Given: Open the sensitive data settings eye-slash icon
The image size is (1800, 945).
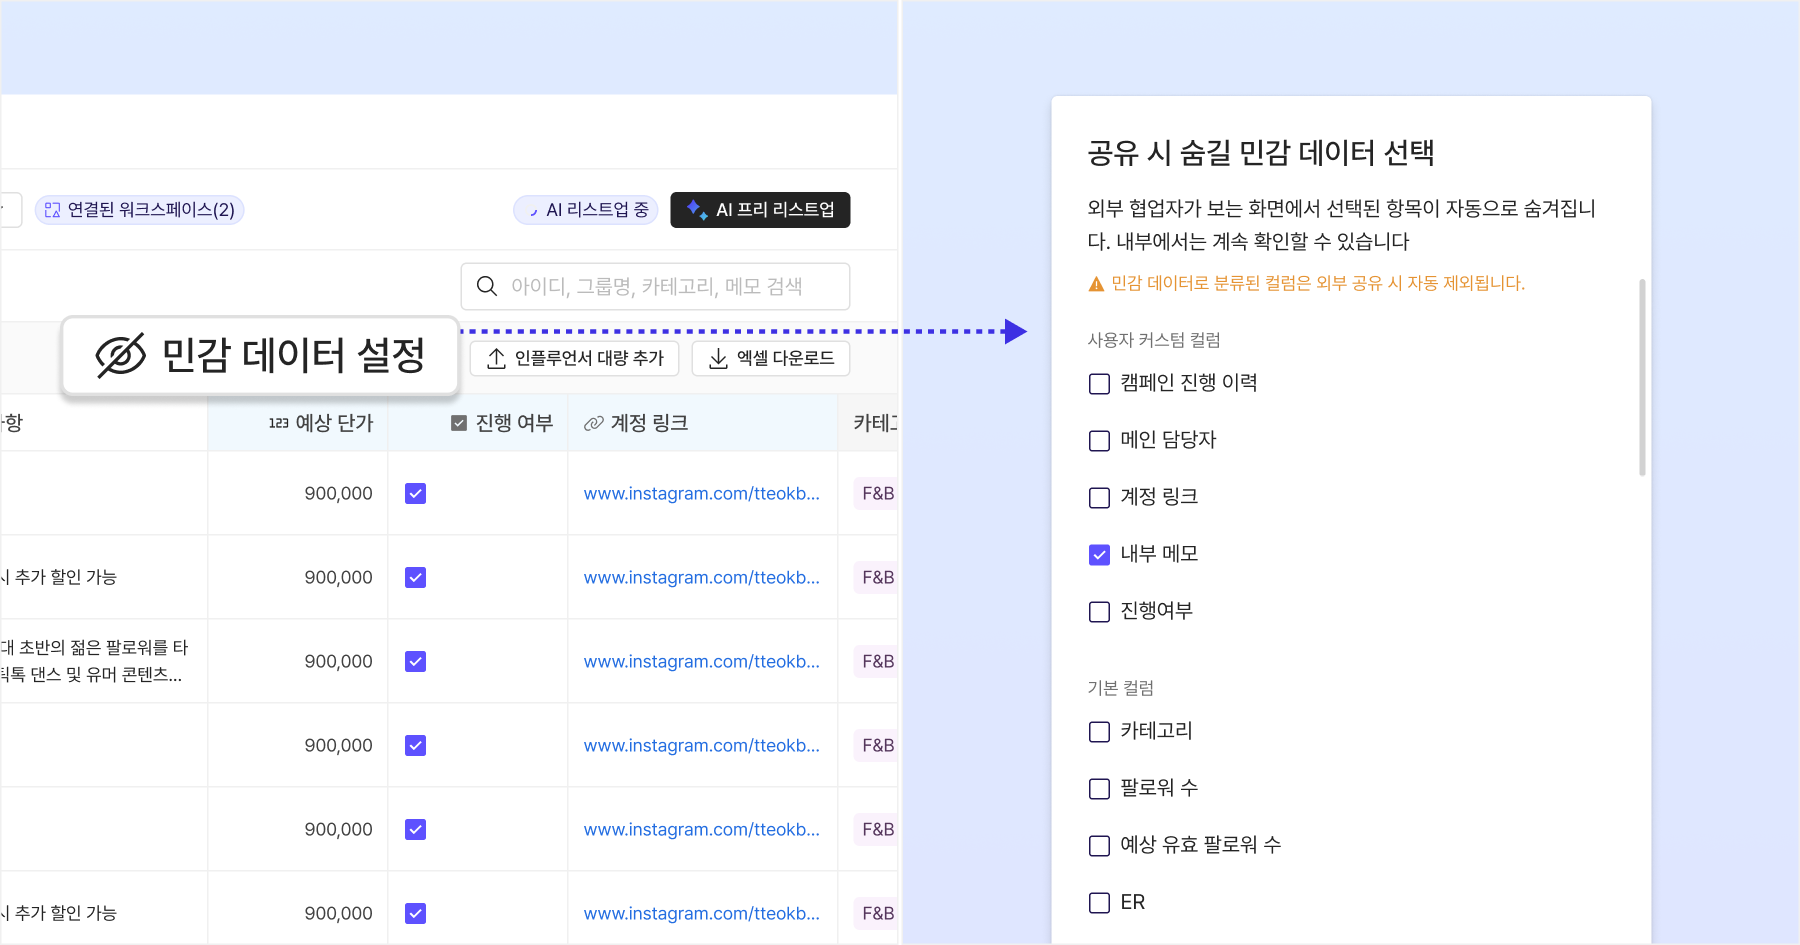Looking at the screenshot, I should (121, 356).
